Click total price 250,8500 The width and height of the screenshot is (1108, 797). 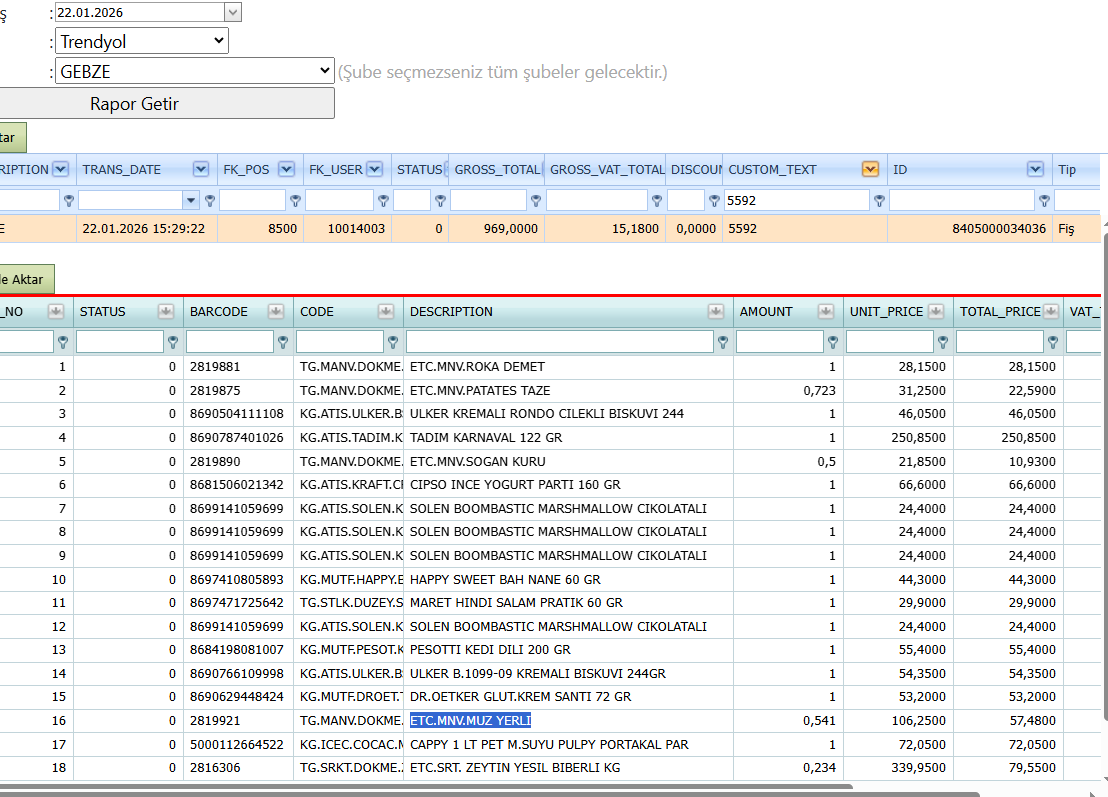[x=1028, y=437]
